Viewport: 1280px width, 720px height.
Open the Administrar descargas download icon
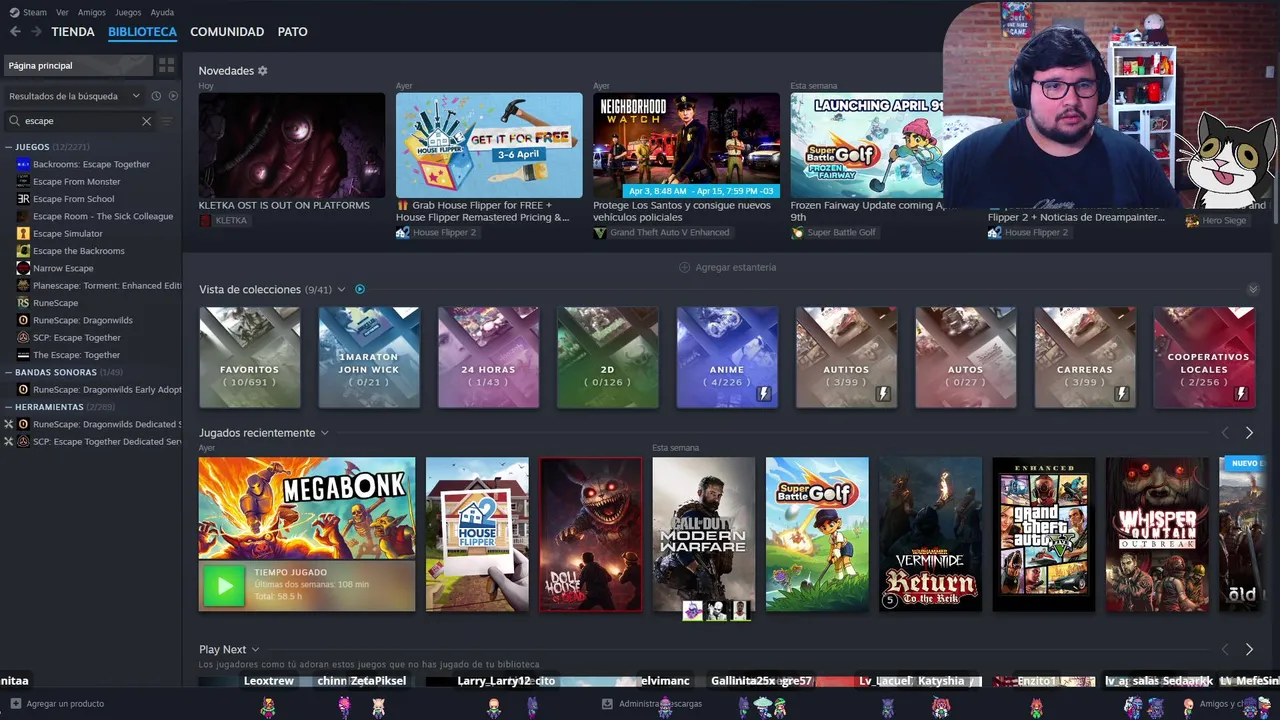coord(607,704)
